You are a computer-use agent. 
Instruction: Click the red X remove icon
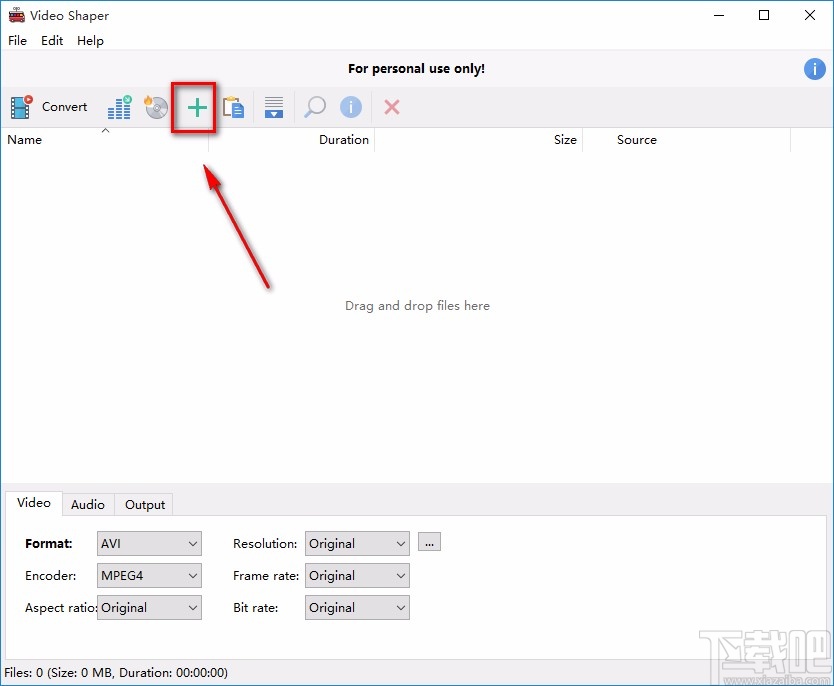point(392,107)
